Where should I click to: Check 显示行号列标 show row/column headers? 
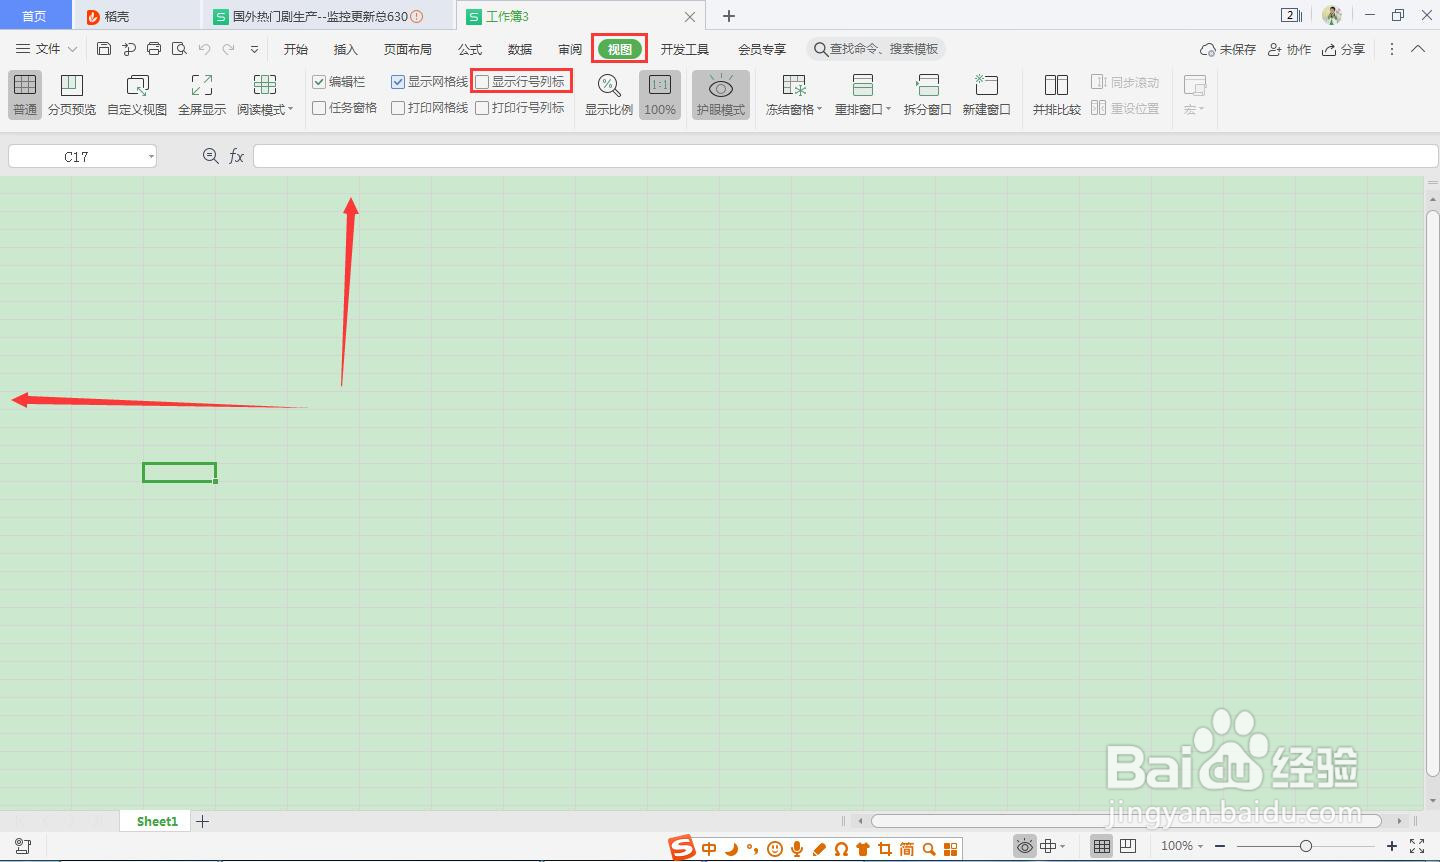pyautogui.click(x=482, y=82)
